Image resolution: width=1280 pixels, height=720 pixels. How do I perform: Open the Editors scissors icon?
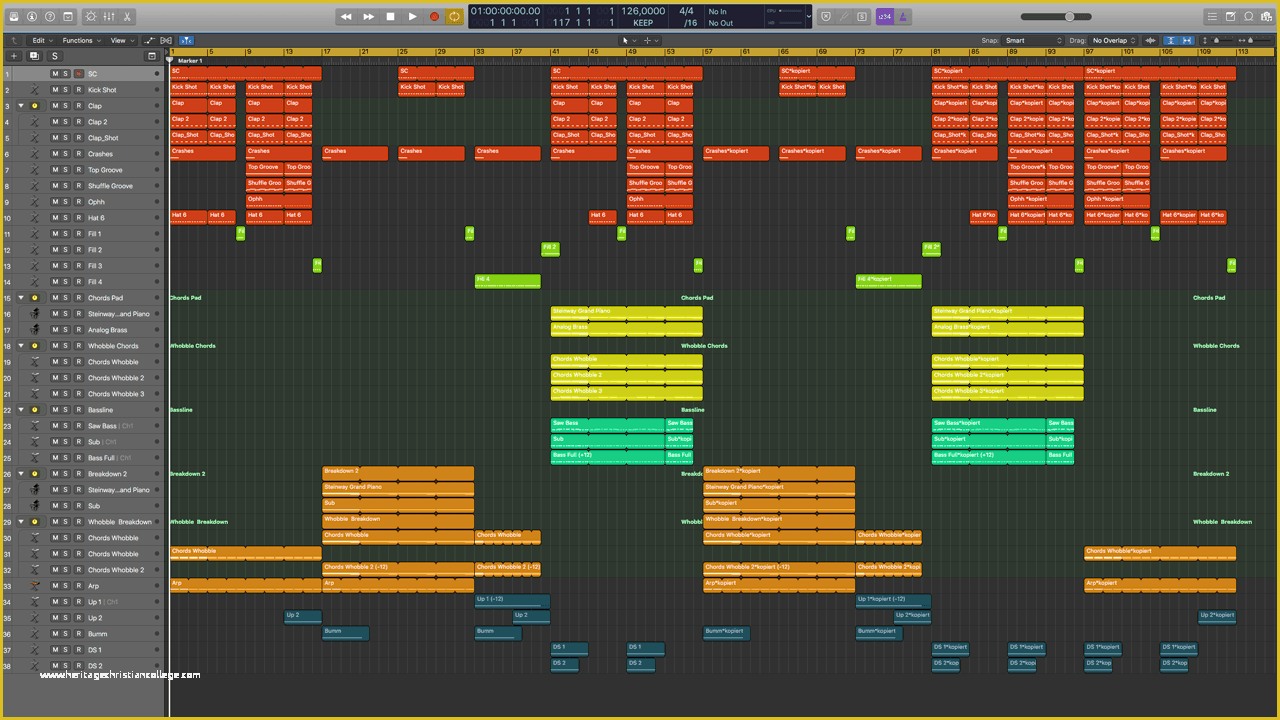(127, 17)
